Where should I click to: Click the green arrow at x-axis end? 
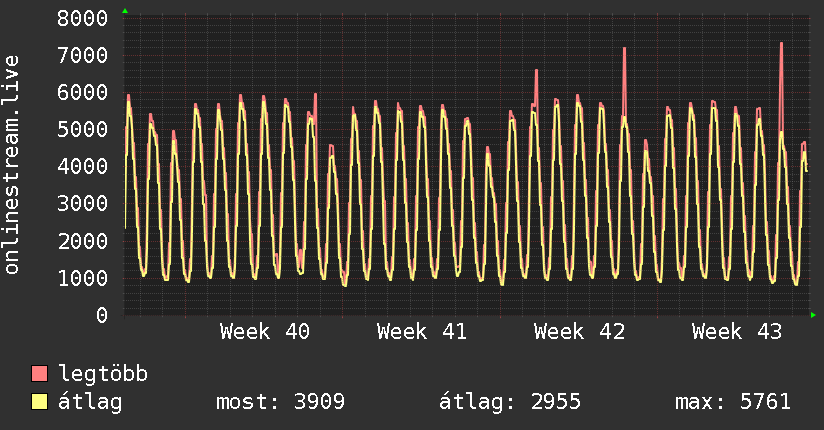coord(813,315)
